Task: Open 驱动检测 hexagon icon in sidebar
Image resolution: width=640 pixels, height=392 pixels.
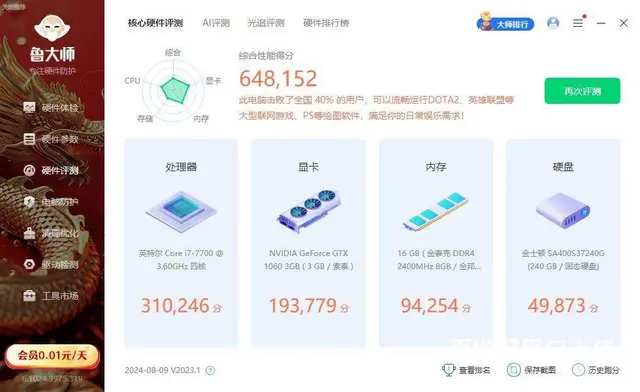Action: pyautogui.click(x=29, y=264)
